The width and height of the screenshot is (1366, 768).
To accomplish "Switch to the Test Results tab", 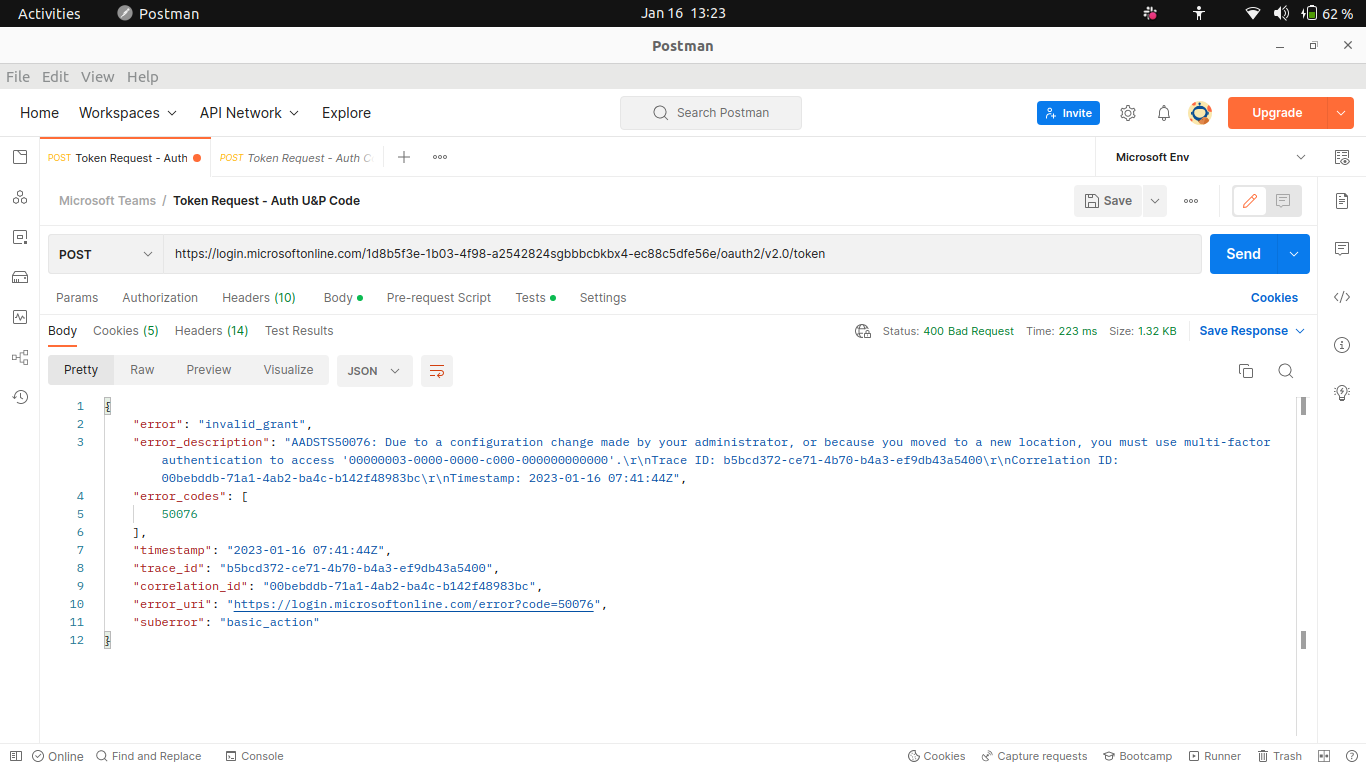I will pyautogui.click(x=299, y=331).
